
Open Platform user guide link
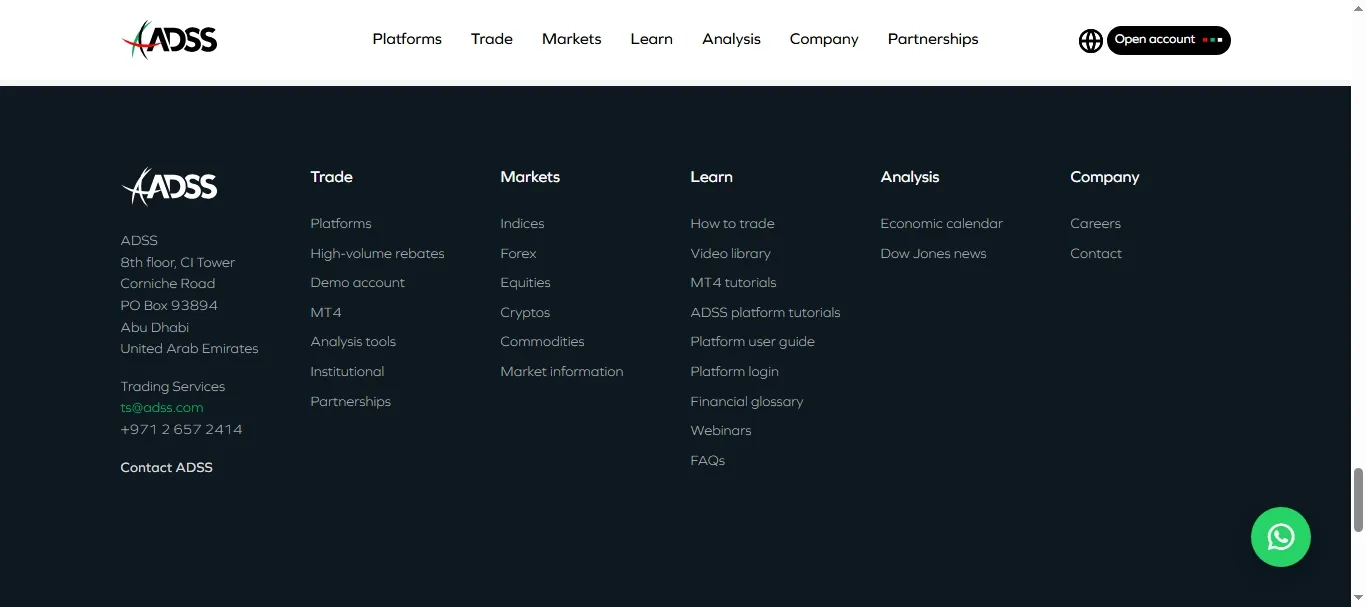click(752, 342)
